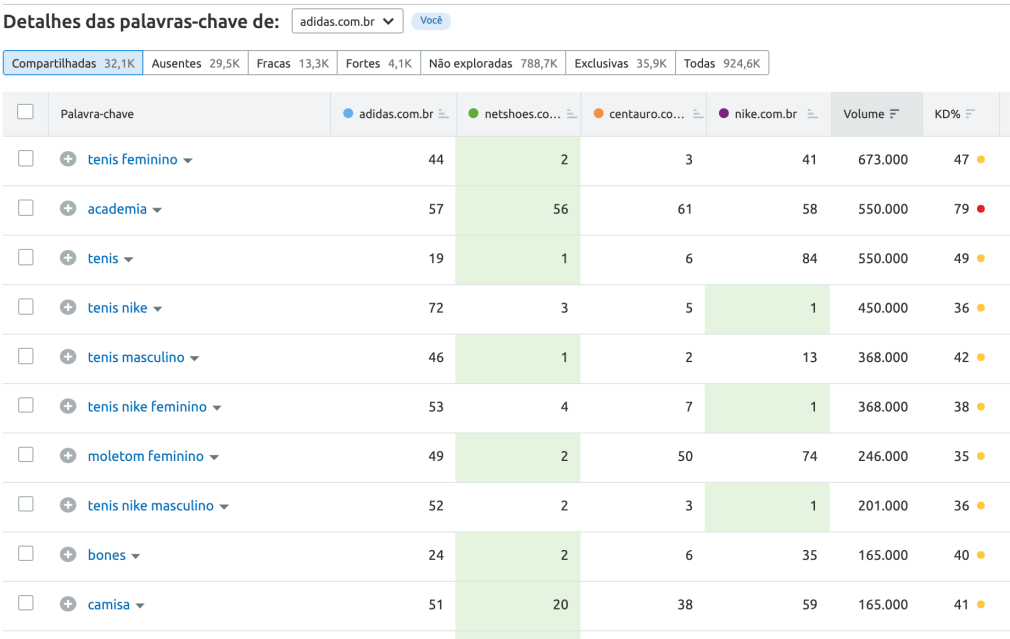Click the 'camisa' keyword link

pyautogui.click(x=109, y=605)
